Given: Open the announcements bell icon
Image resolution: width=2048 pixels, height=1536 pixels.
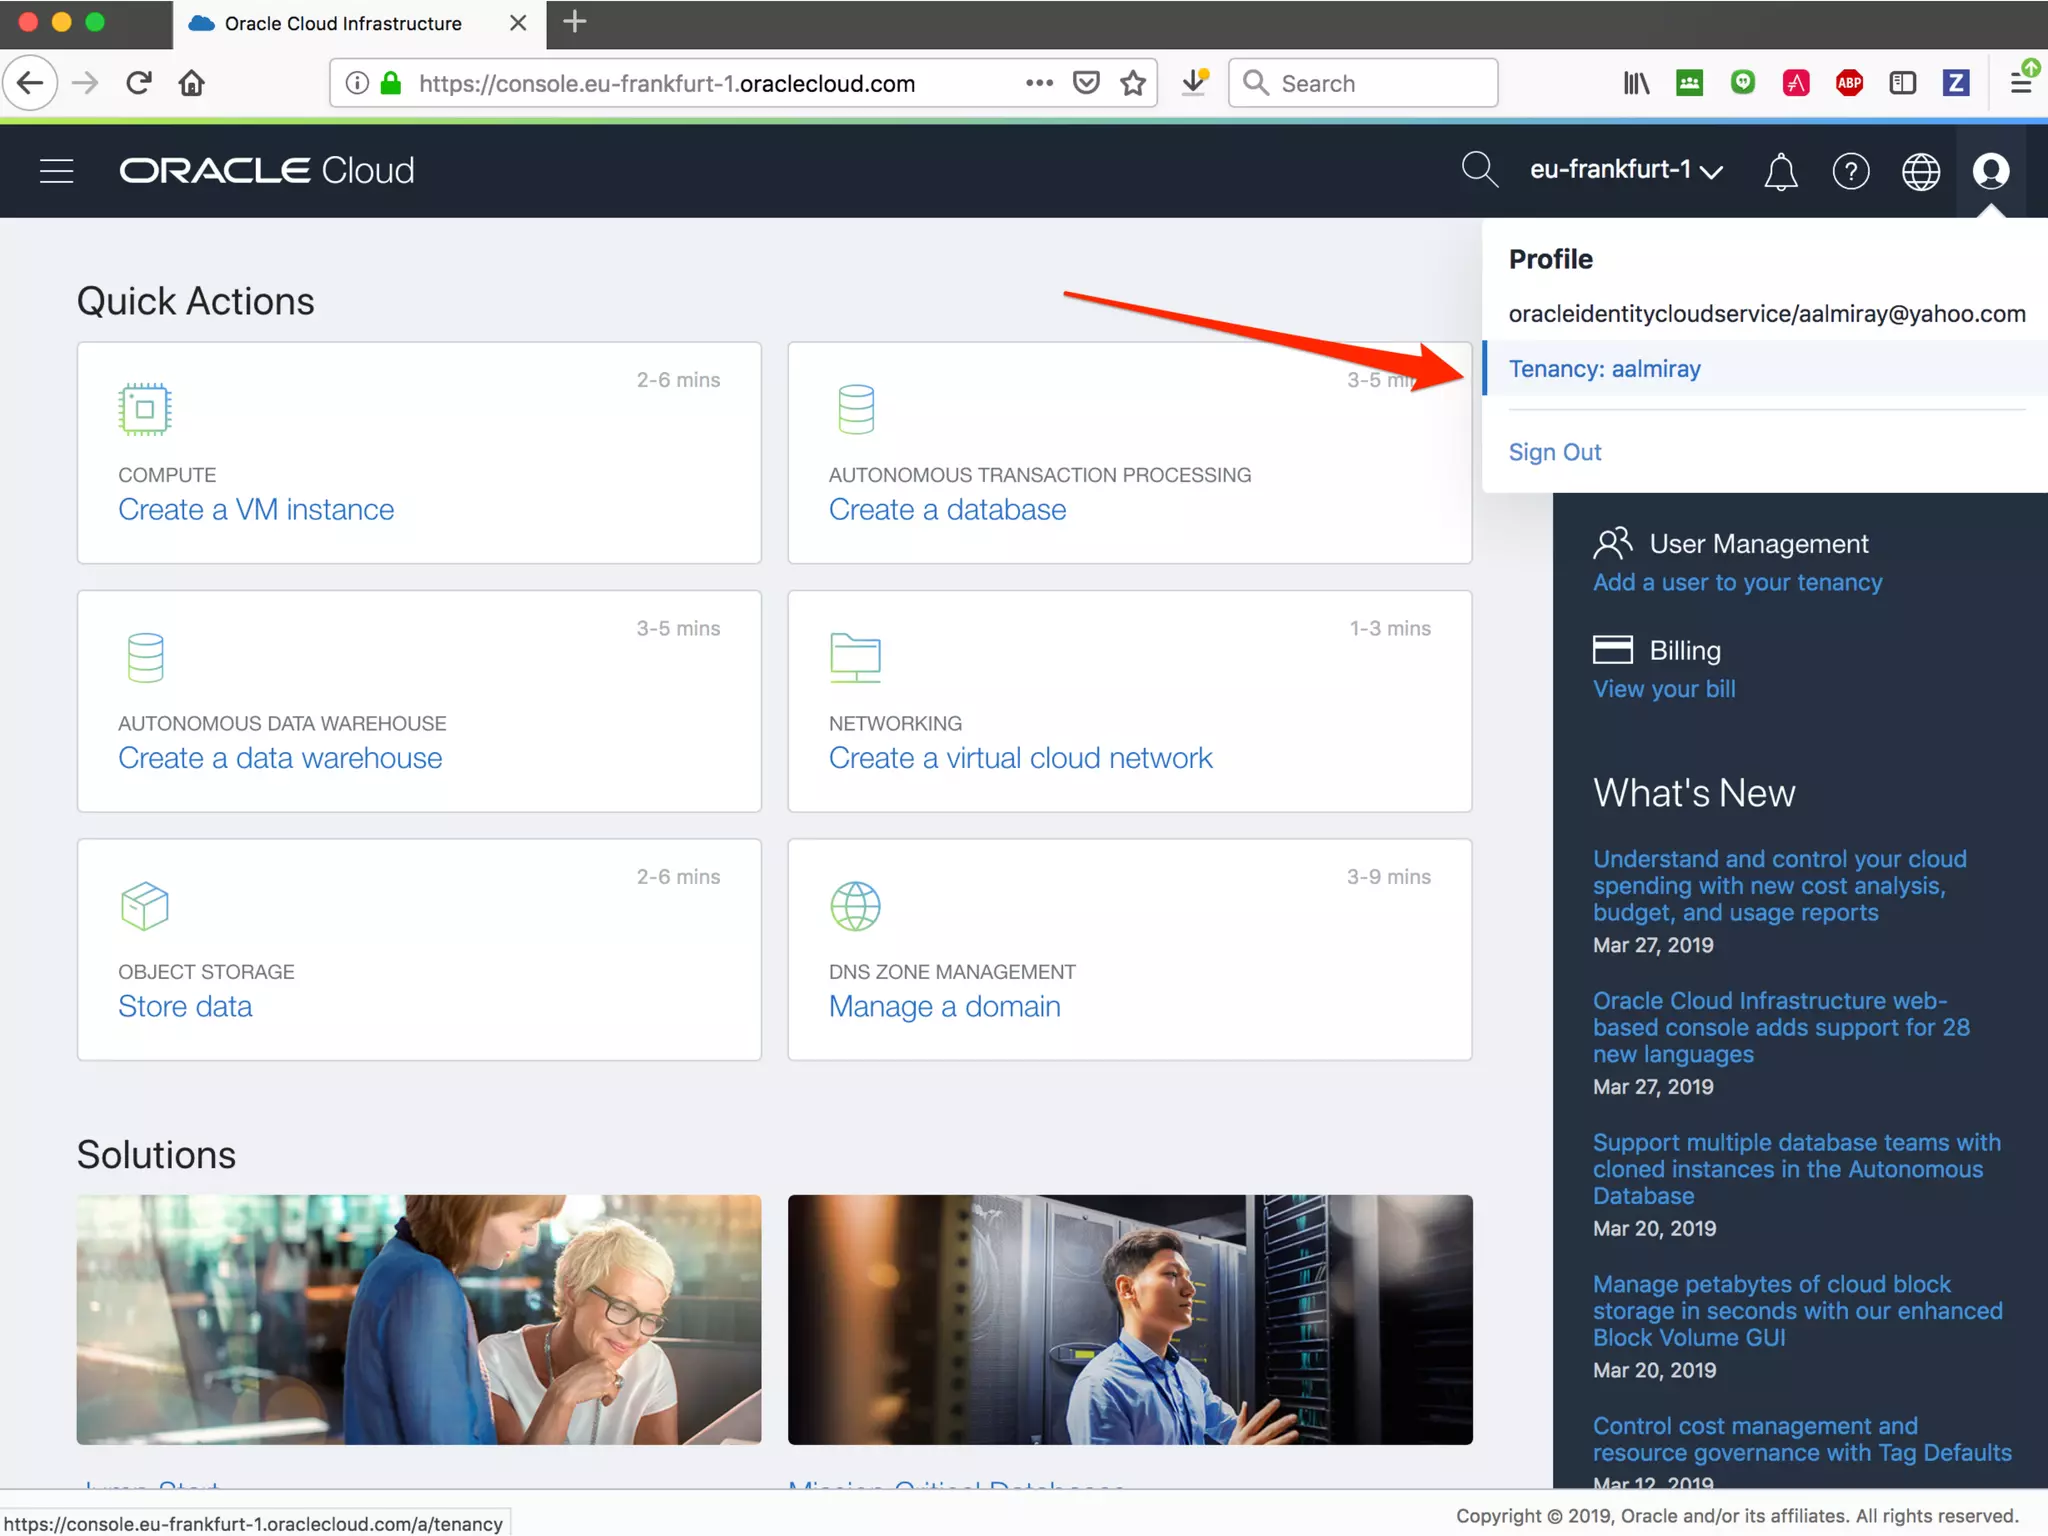Looking at the screenshot, I should click(1780, 171).
